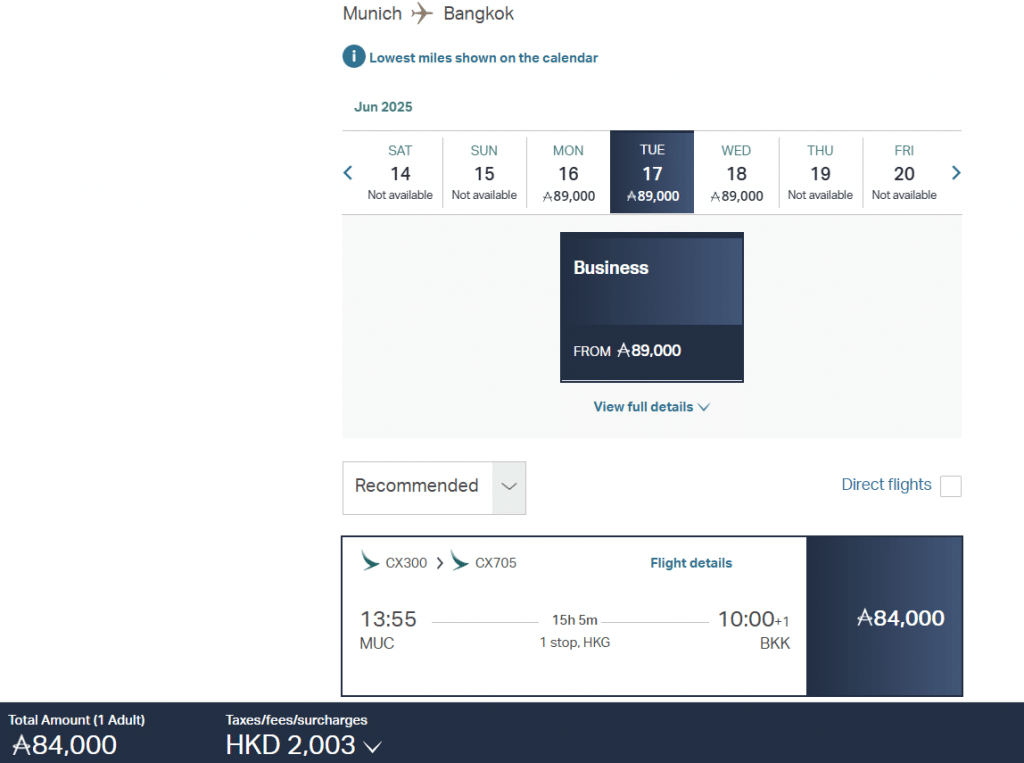Screen dimensions: 1024x763
Task: Select Wednesday 18 date tab
Action: pos(736,172)
